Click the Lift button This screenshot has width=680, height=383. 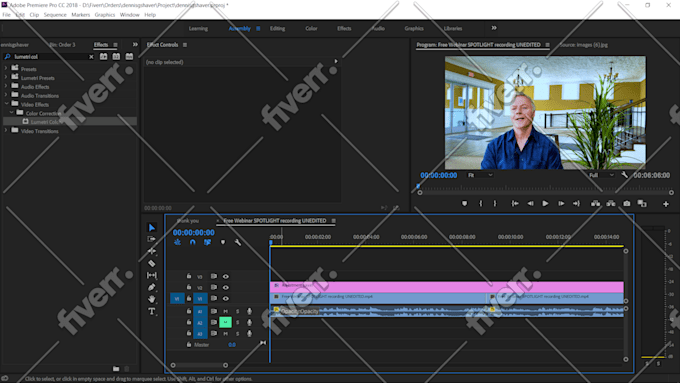tap(595, 203)
